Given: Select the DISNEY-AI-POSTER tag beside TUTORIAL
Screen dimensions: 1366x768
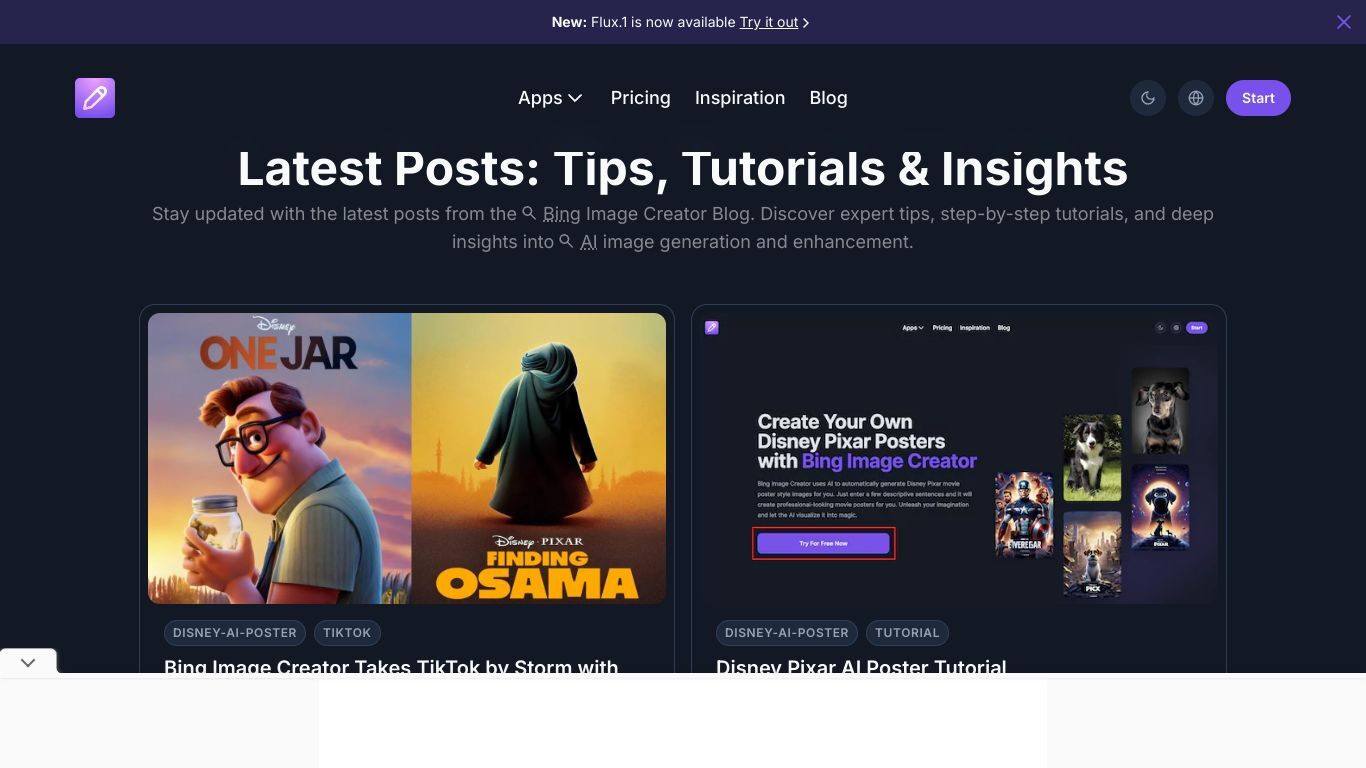Looking at the screenshot, I should tap(787, 633).
